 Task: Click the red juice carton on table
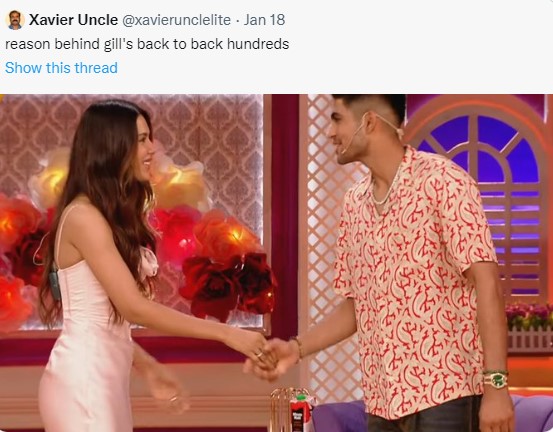click(299, 413)
